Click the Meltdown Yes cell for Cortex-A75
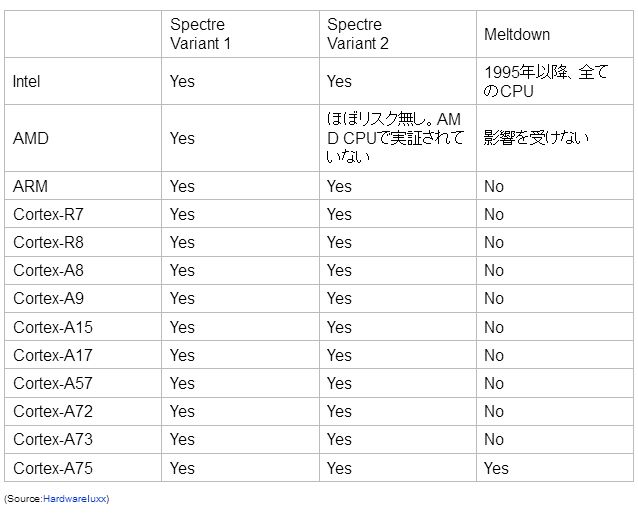This screenshot has height=519, width=638. pos(496,467)
